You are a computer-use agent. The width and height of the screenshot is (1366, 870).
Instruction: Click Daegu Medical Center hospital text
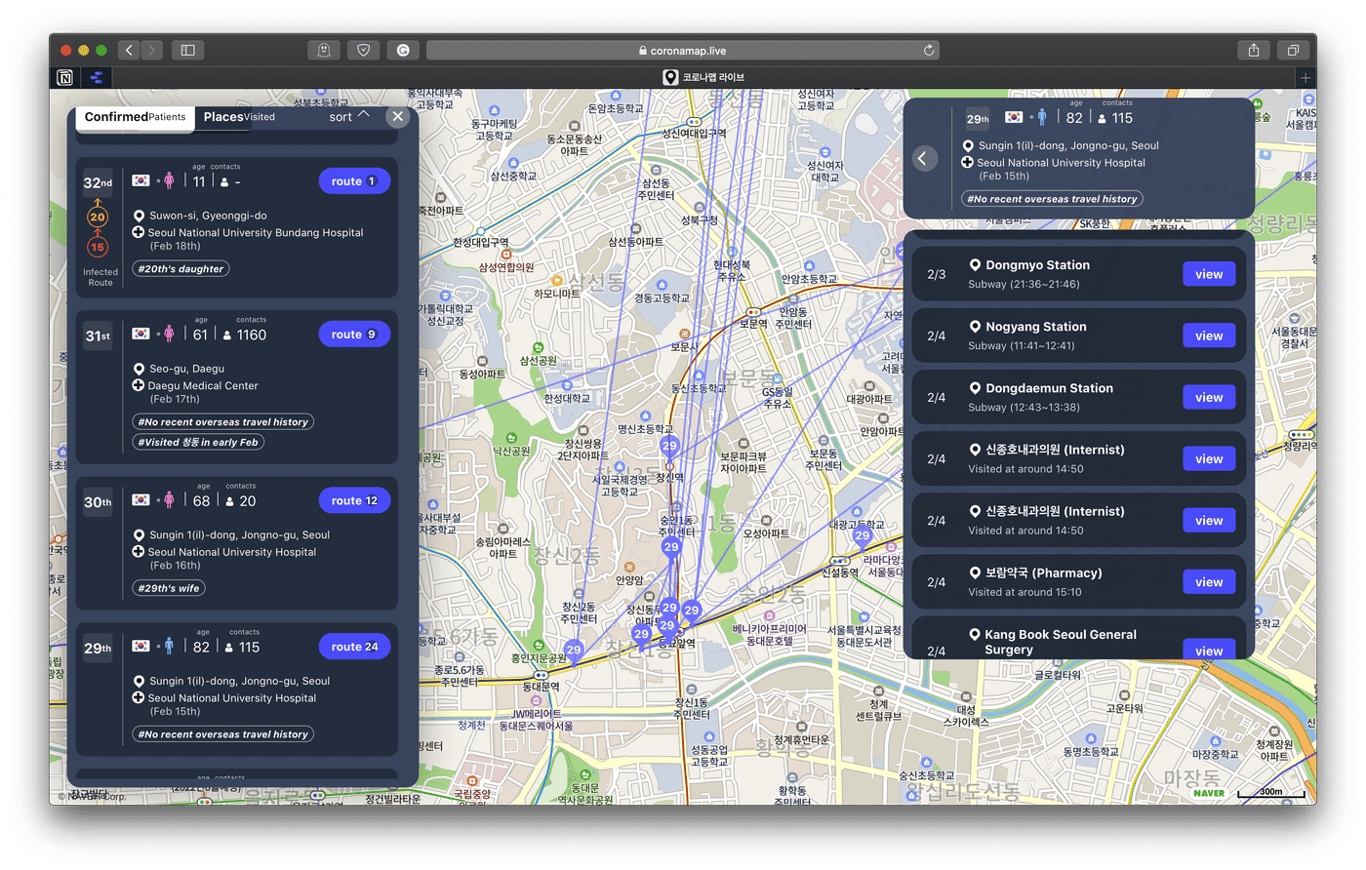203,385
